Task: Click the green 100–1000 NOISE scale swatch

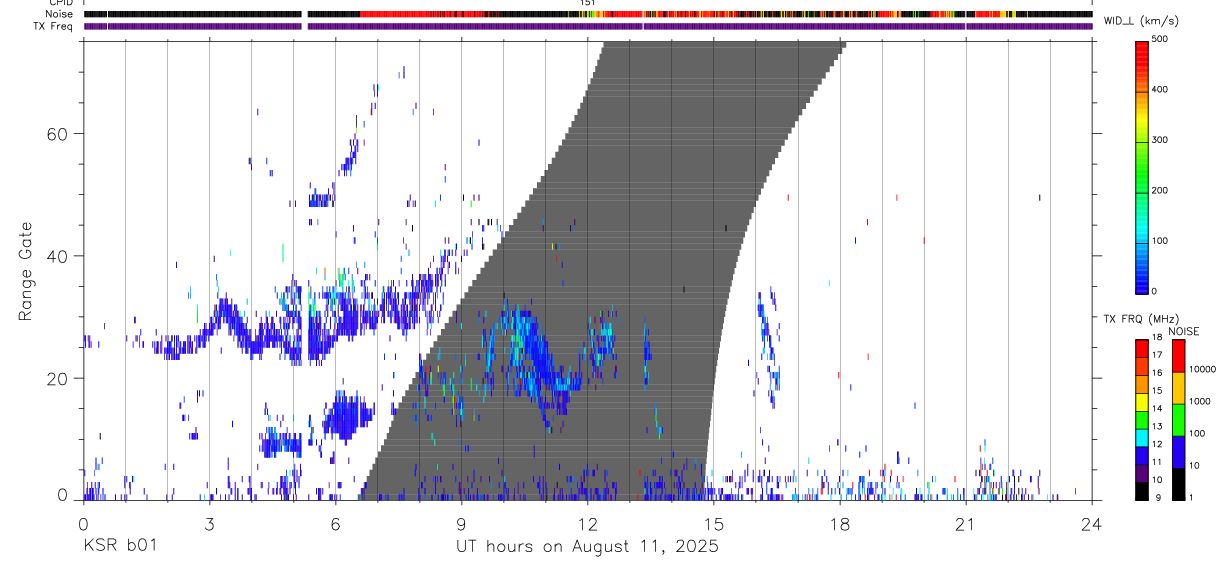Action: (x=1178, y=418)
